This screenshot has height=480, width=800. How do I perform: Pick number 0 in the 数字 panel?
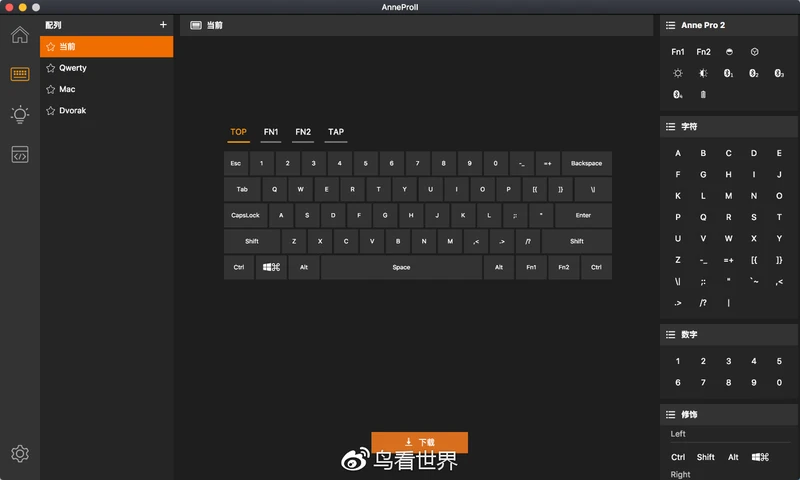pos(779,383)
